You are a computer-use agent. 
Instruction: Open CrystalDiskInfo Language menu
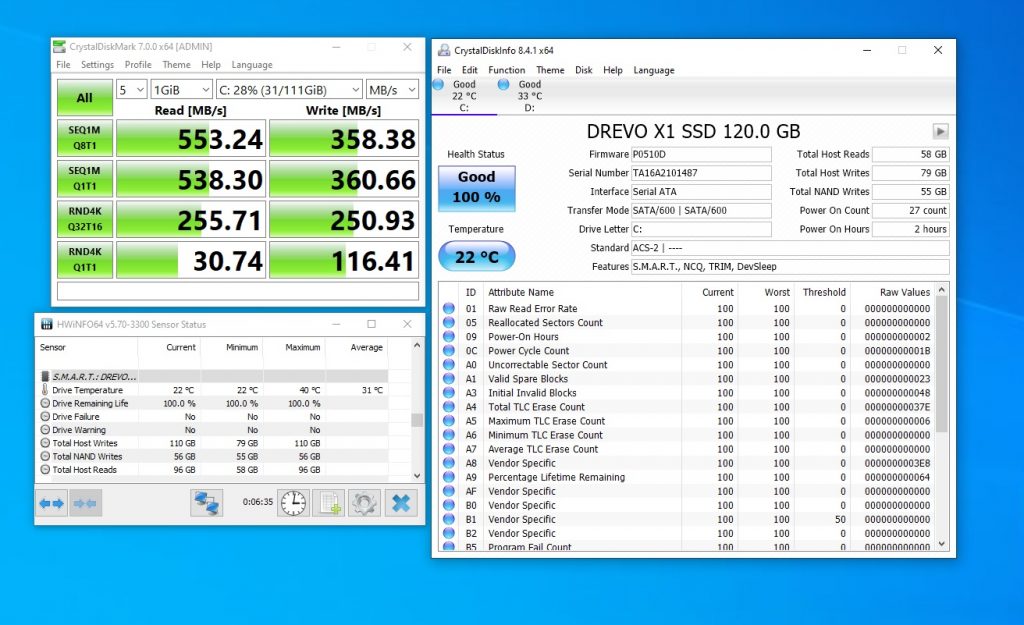pyautogui.click(x=654, y=70)
